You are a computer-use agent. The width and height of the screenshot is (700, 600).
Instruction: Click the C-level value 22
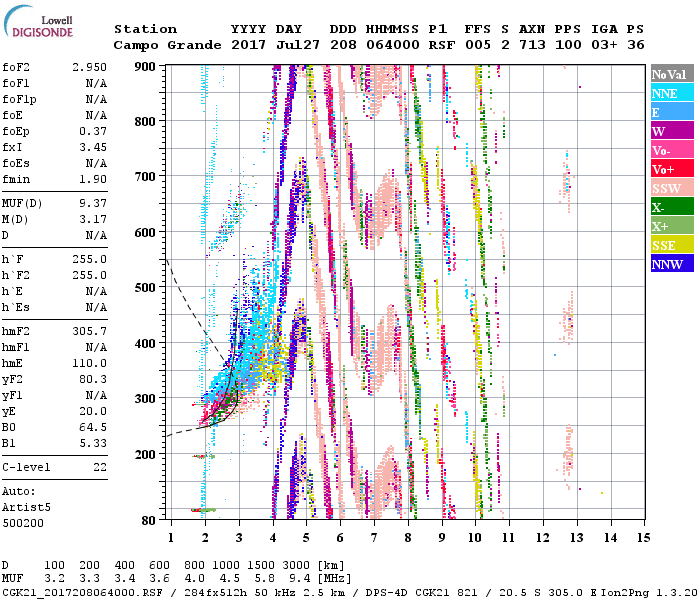click(x=100, y=467)
